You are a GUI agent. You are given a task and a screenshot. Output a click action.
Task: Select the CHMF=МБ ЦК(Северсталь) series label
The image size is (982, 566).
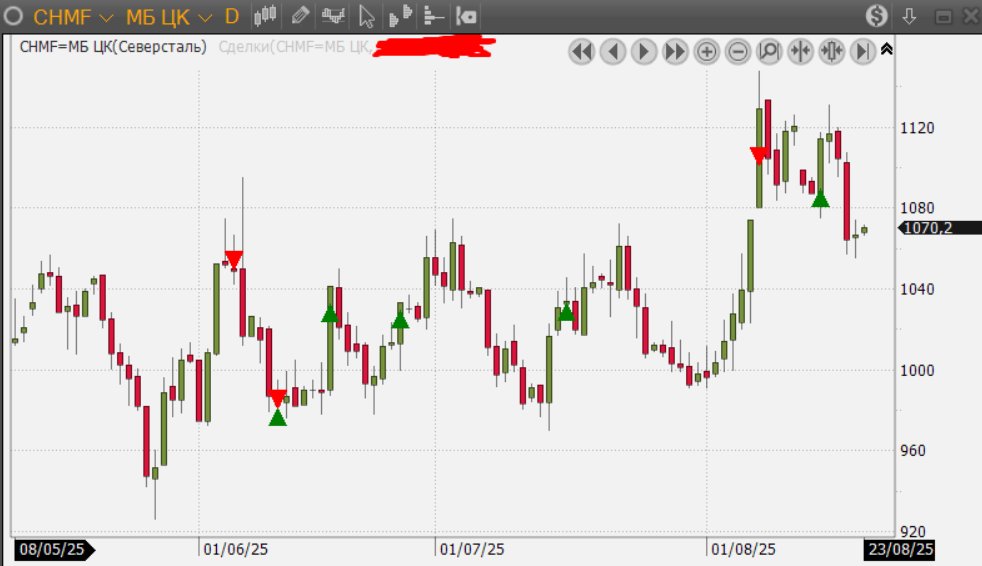[x=113, y=46]
